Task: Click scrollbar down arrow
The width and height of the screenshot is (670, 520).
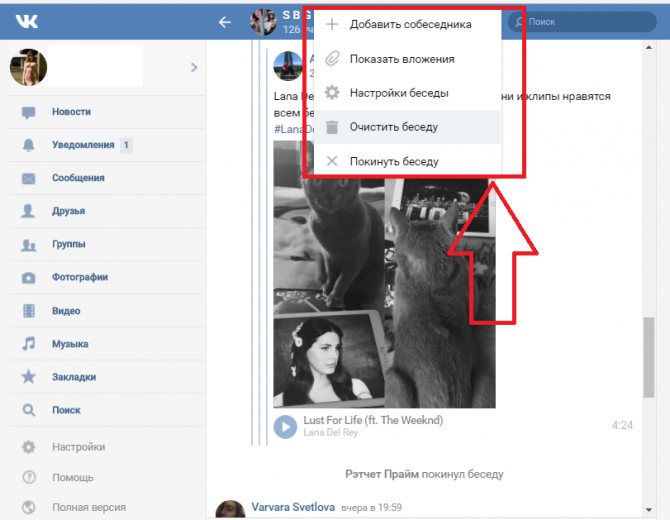Action: coord(649,509)
